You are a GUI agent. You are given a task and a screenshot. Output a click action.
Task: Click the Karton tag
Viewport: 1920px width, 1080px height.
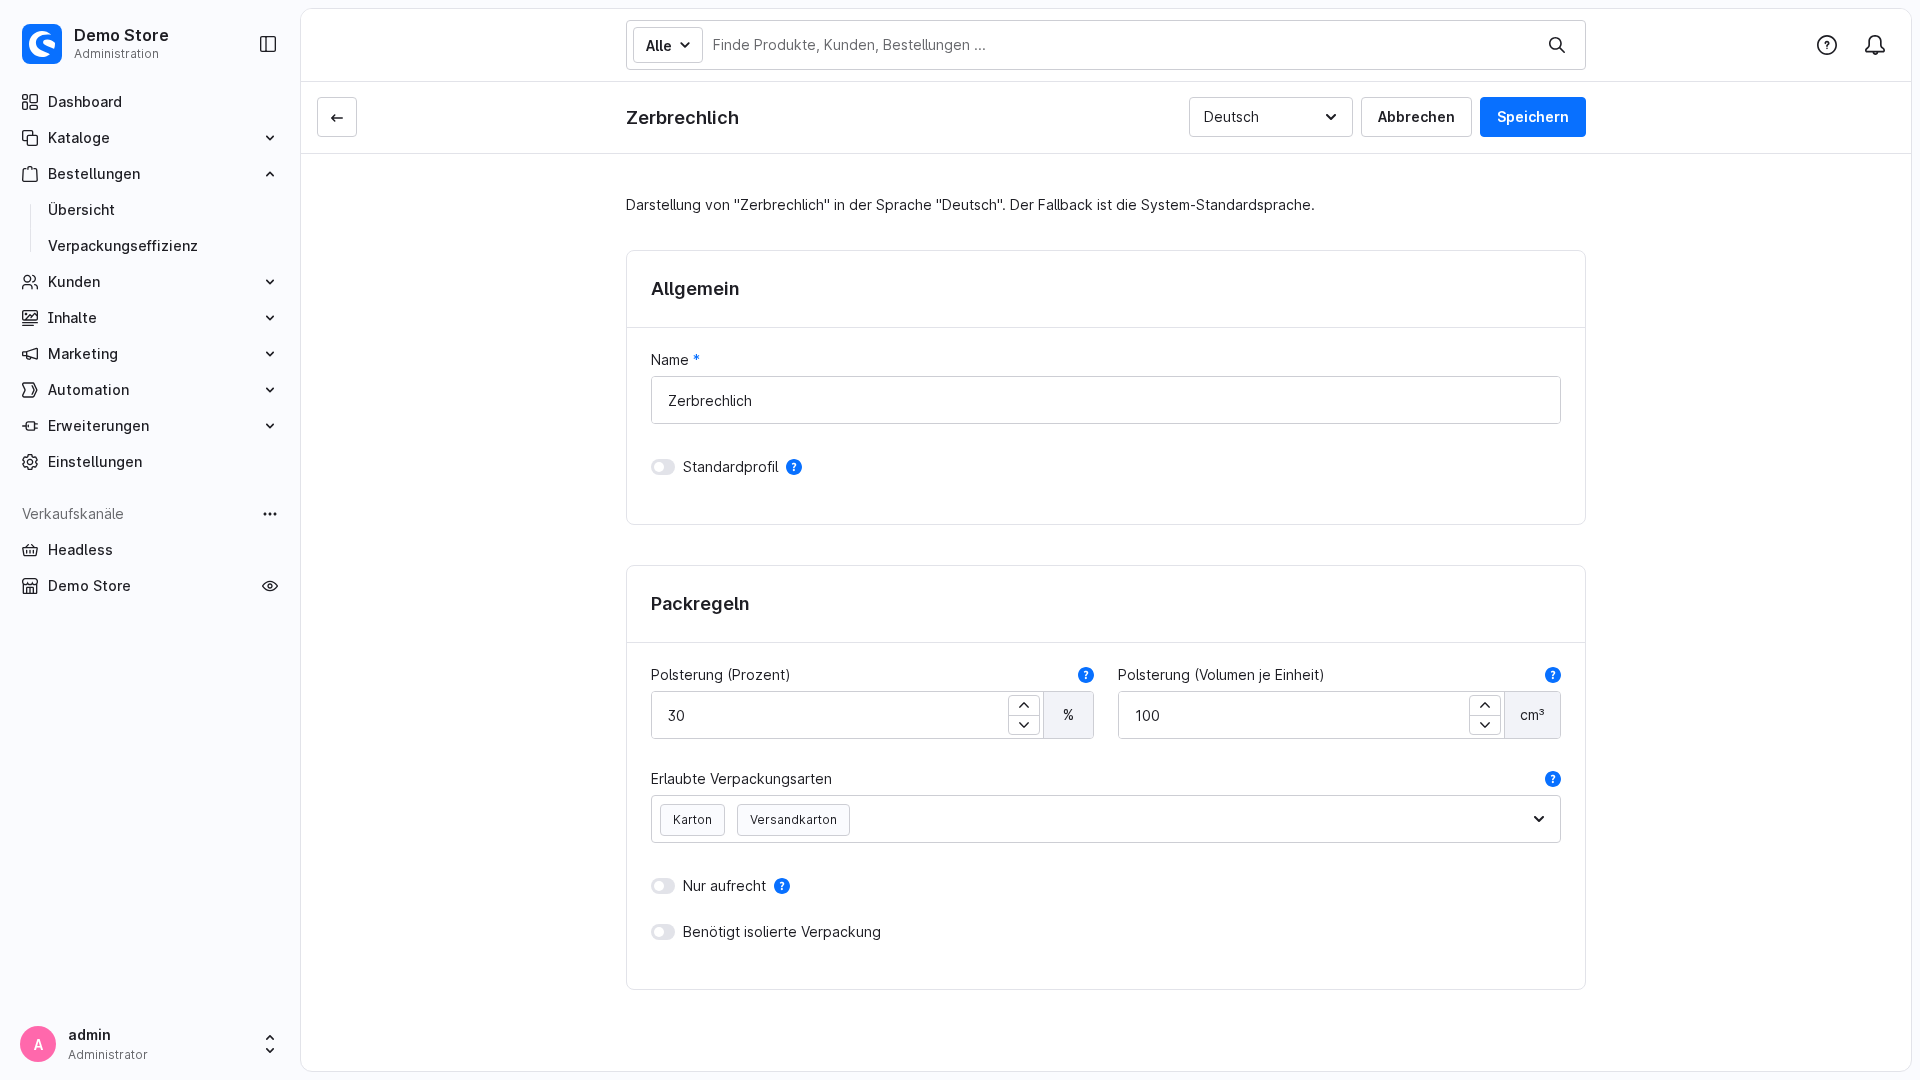(x=692, y=820)
